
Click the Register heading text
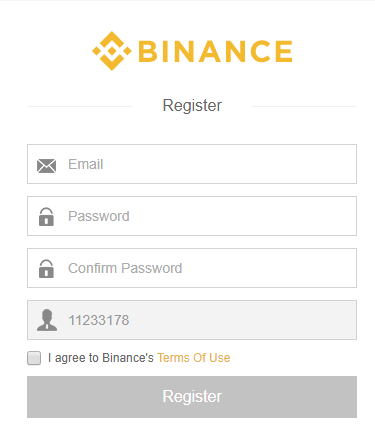click(192, 106)
